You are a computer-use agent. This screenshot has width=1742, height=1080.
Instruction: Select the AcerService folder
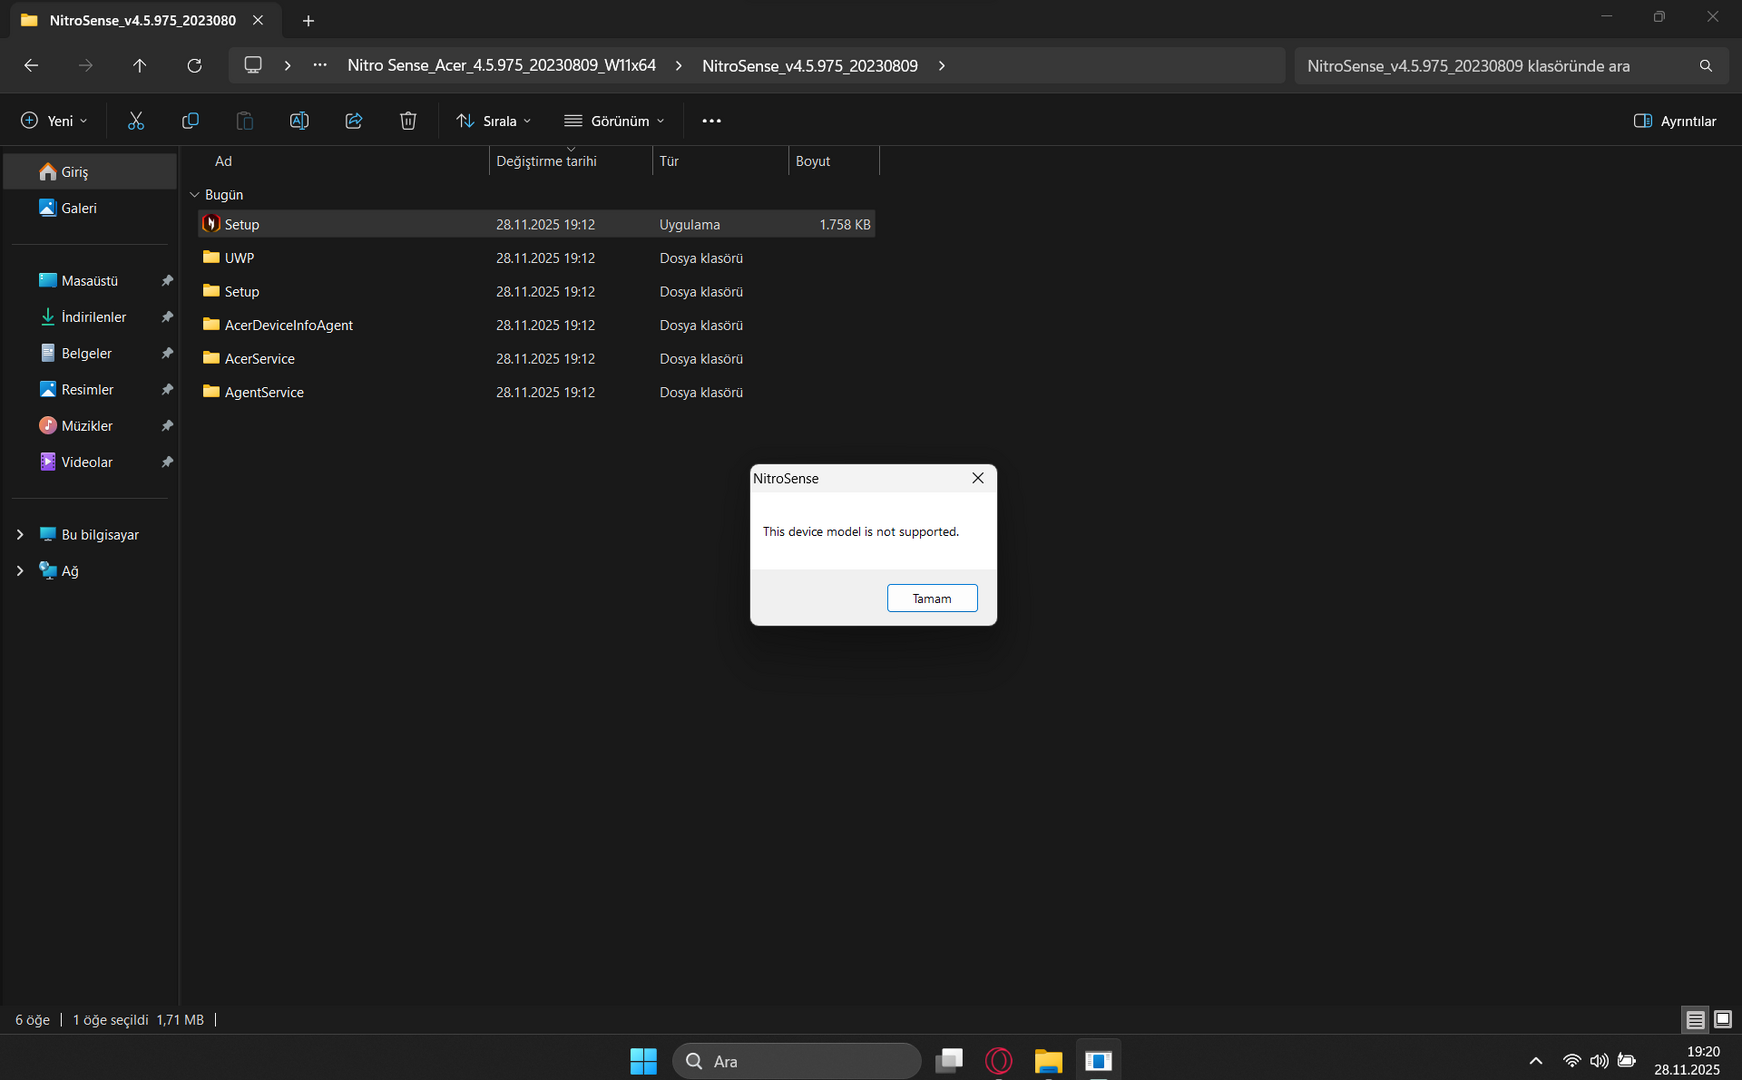point(536,359)
